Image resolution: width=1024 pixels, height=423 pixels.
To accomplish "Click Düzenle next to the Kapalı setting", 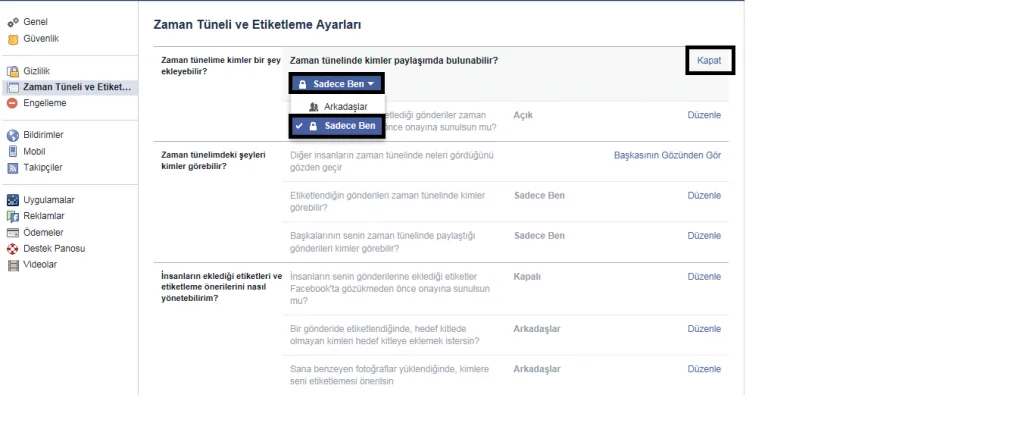I will (x=704, y=276).
